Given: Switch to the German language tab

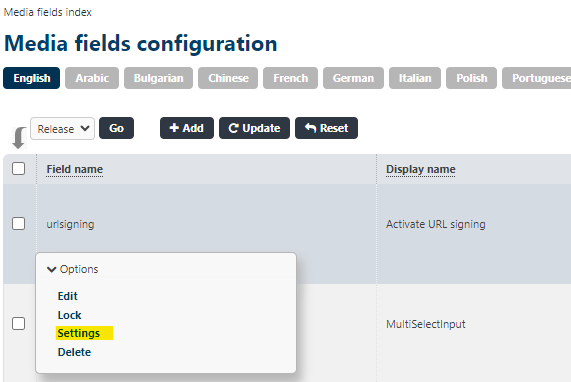Looking at the screenshot, I should click(x=353, y=78).
